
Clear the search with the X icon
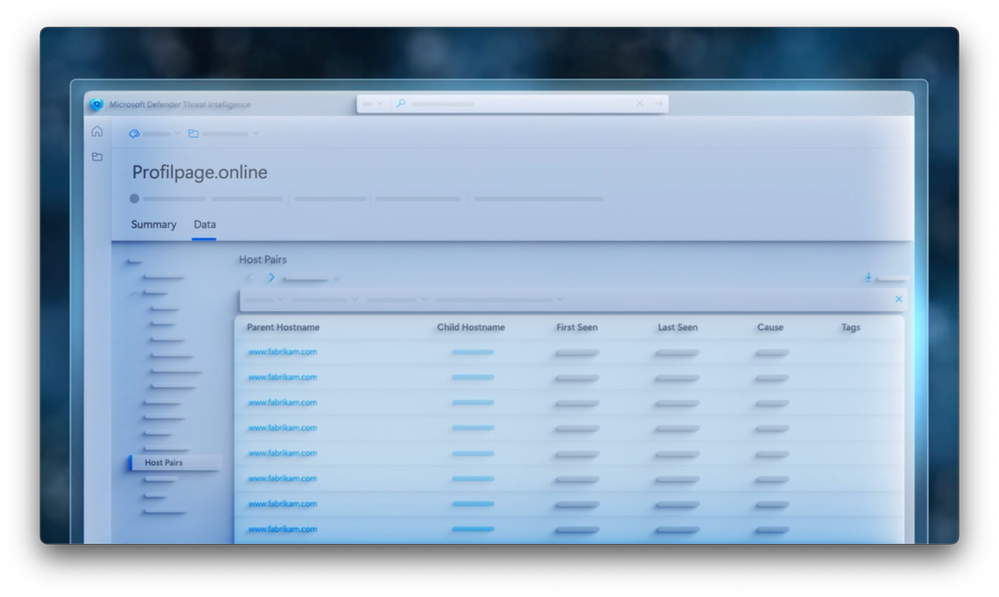click(x=640, y=103)
